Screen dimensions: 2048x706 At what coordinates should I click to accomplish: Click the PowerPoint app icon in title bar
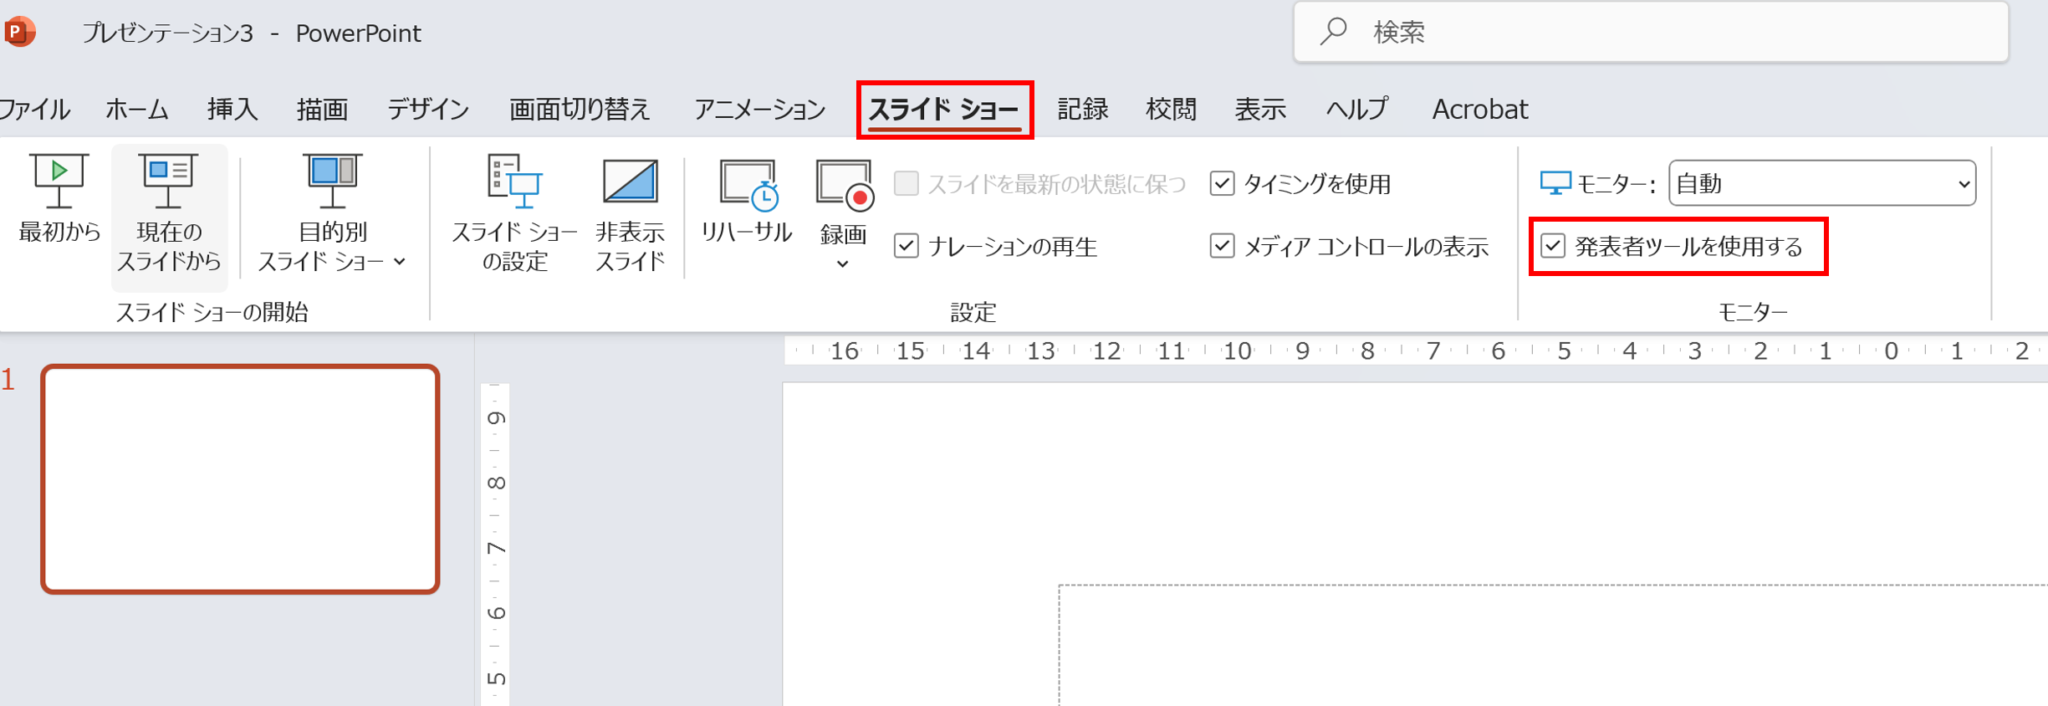tap(19, 32)
